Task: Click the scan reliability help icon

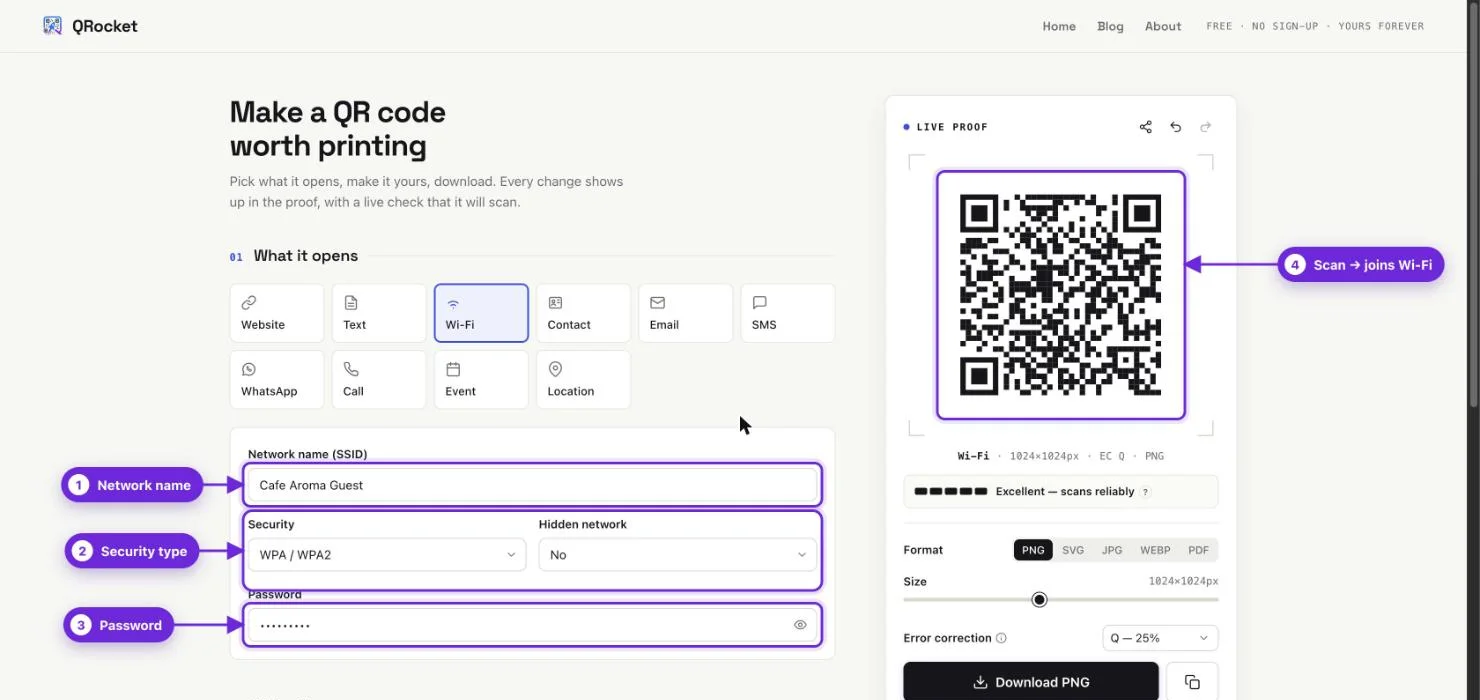Action: click(x=1145, y=492)
